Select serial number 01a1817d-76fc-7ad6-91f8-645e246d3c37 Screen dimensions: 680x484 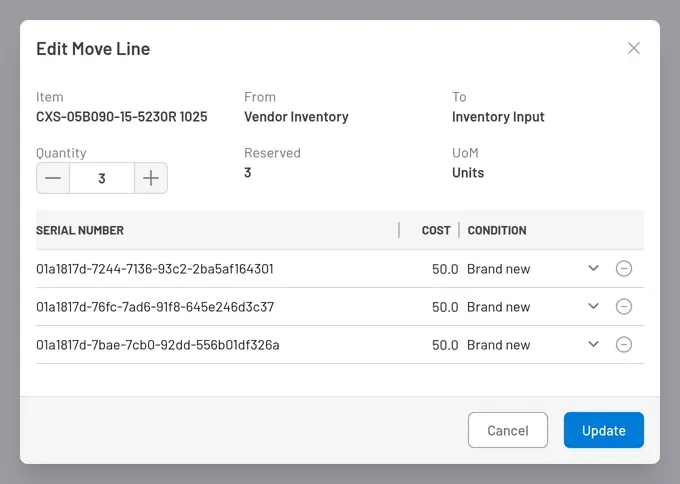point(155,307)
